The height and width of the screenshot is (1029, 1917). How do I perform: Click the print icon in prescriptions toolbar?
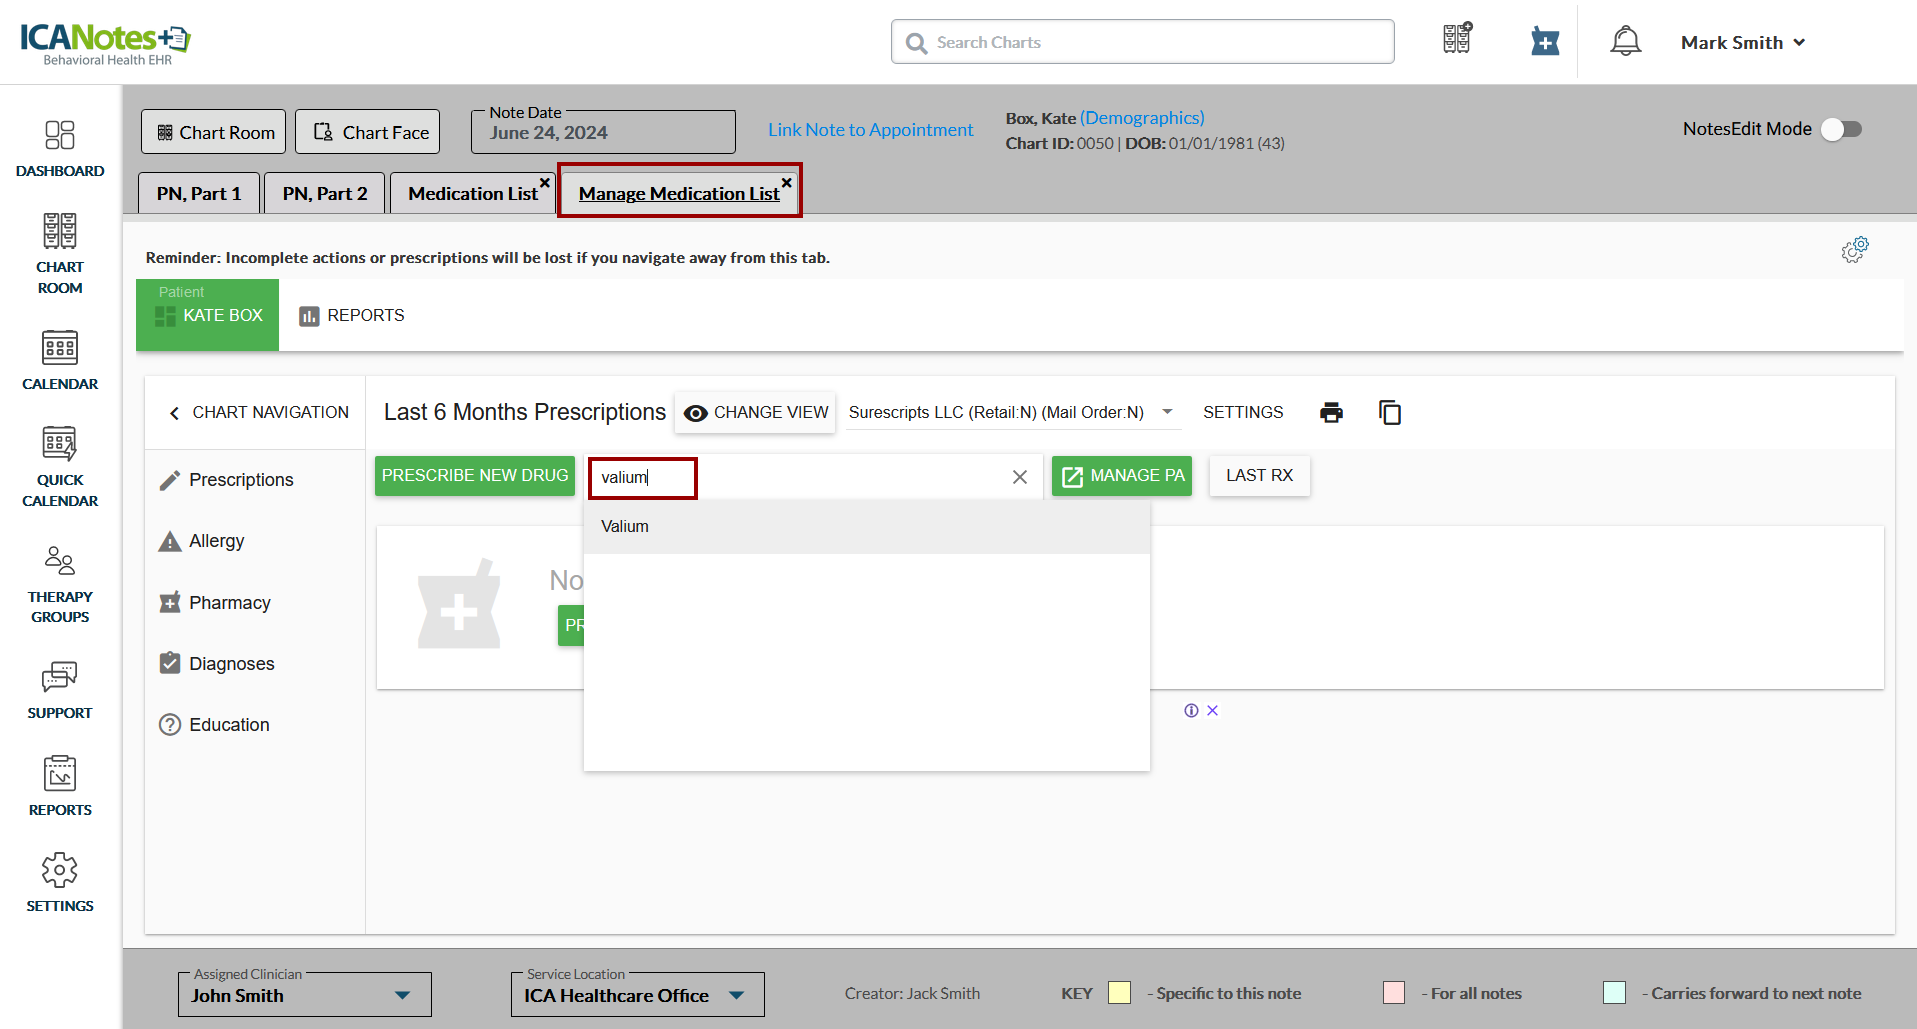click(1331, 413)
